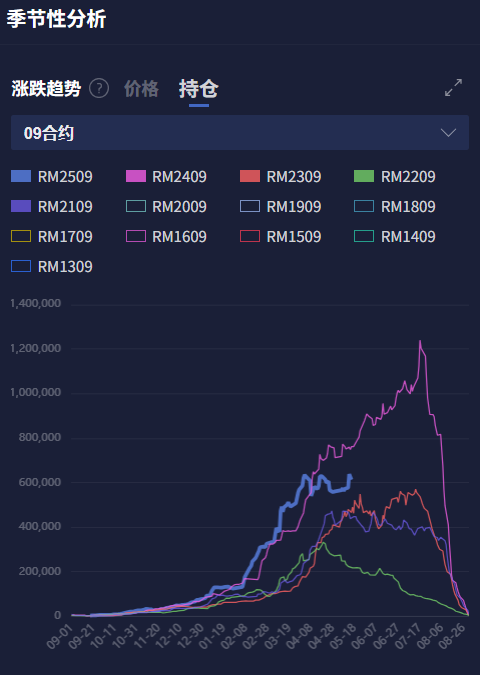Toggle RM2409 legend color box
This screenshot has height=675, width=480.
(x=136, y=176)
